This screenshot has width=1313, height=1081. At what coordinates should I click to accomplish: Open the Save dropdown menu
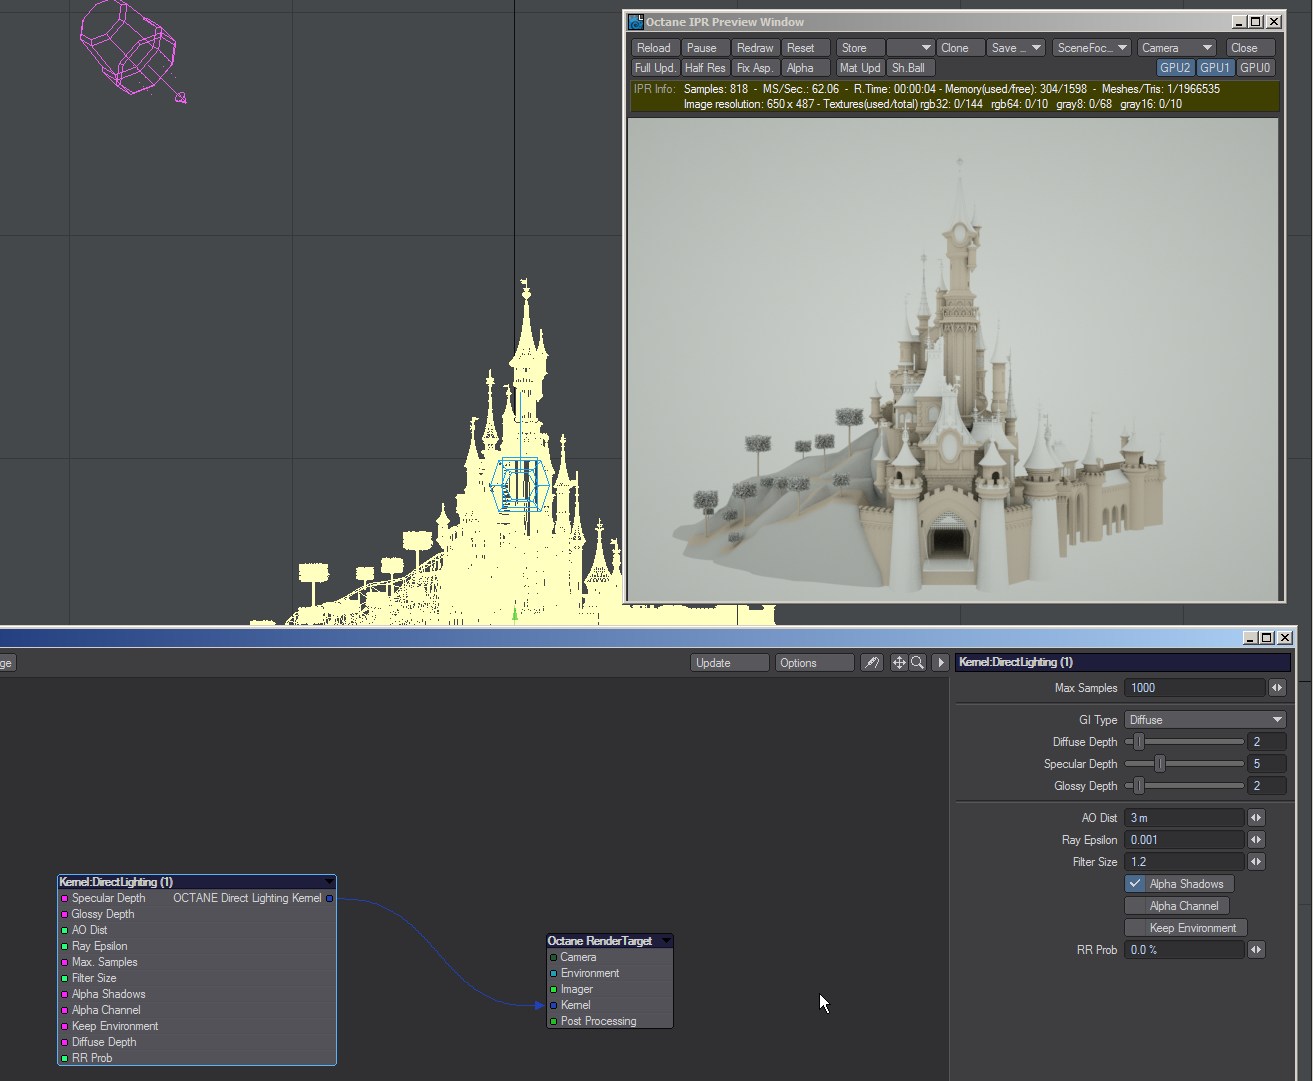tap(1015, 48)
